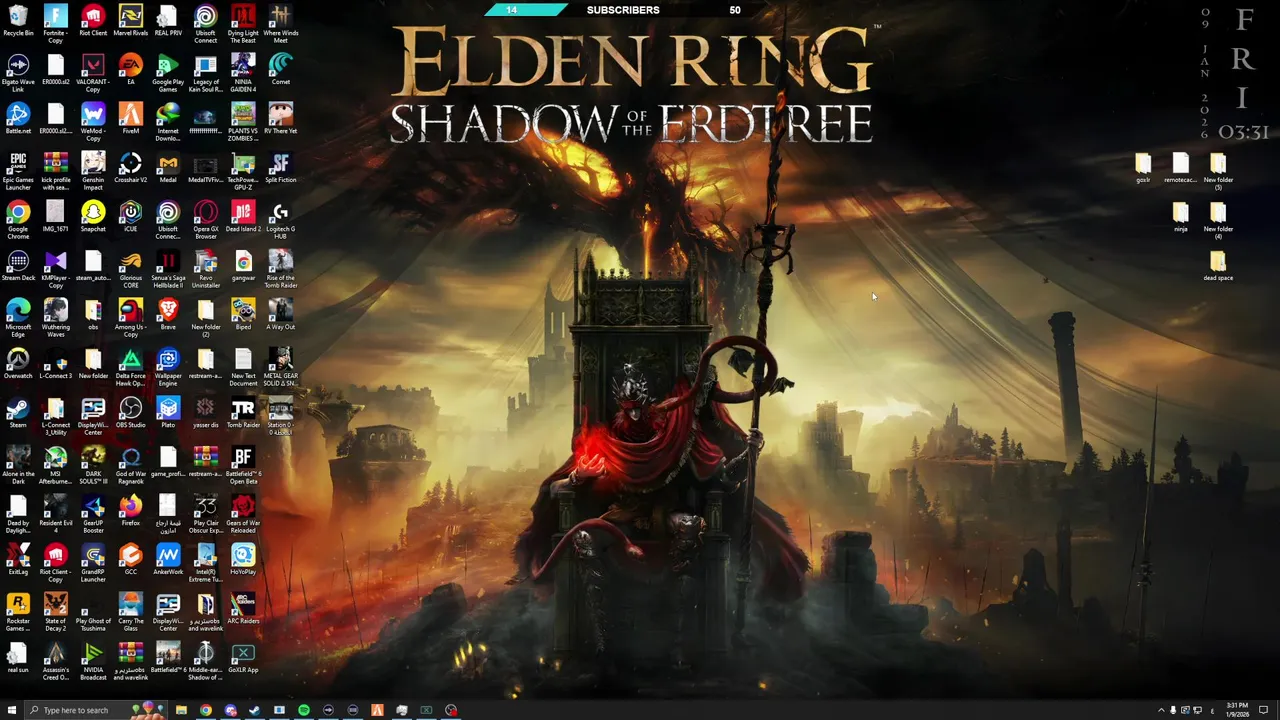Viewport: 1280px width, 720px height.
Task: Select MSI Afterburner desktop icon
Action: [x=55, y=465]
